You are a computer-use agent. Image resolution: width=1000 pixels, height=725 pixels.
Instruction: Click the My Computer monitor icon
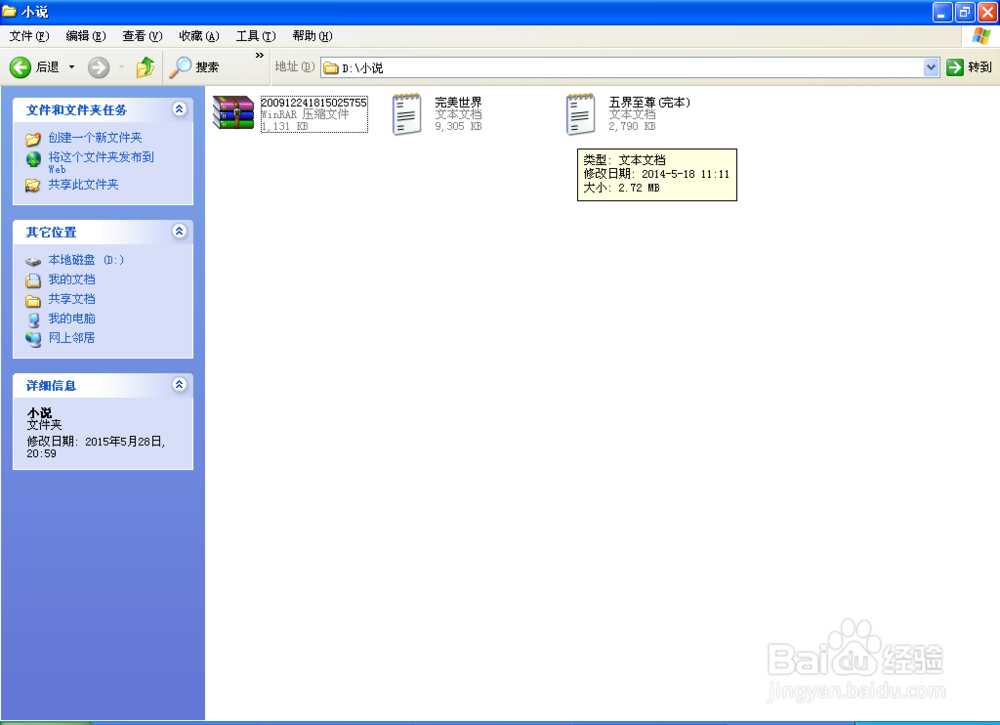pos(33,319)
